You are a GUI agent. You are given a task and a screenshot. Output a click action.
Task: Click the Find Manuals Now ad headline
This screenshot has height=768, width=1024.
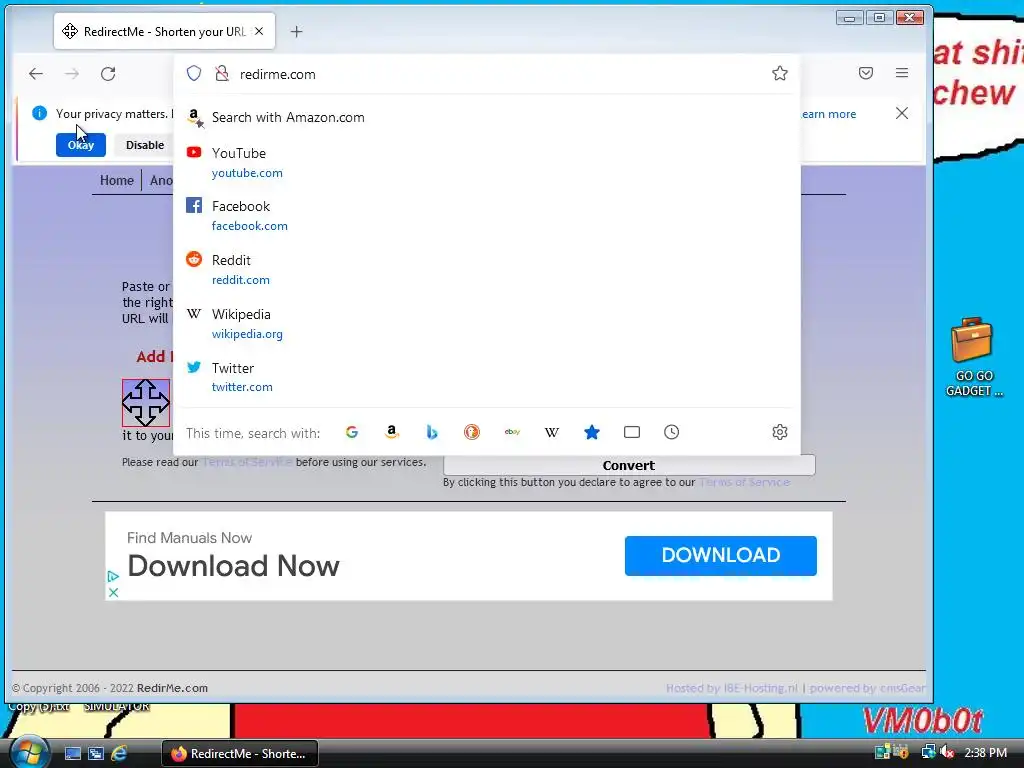[x=189, y=538]
